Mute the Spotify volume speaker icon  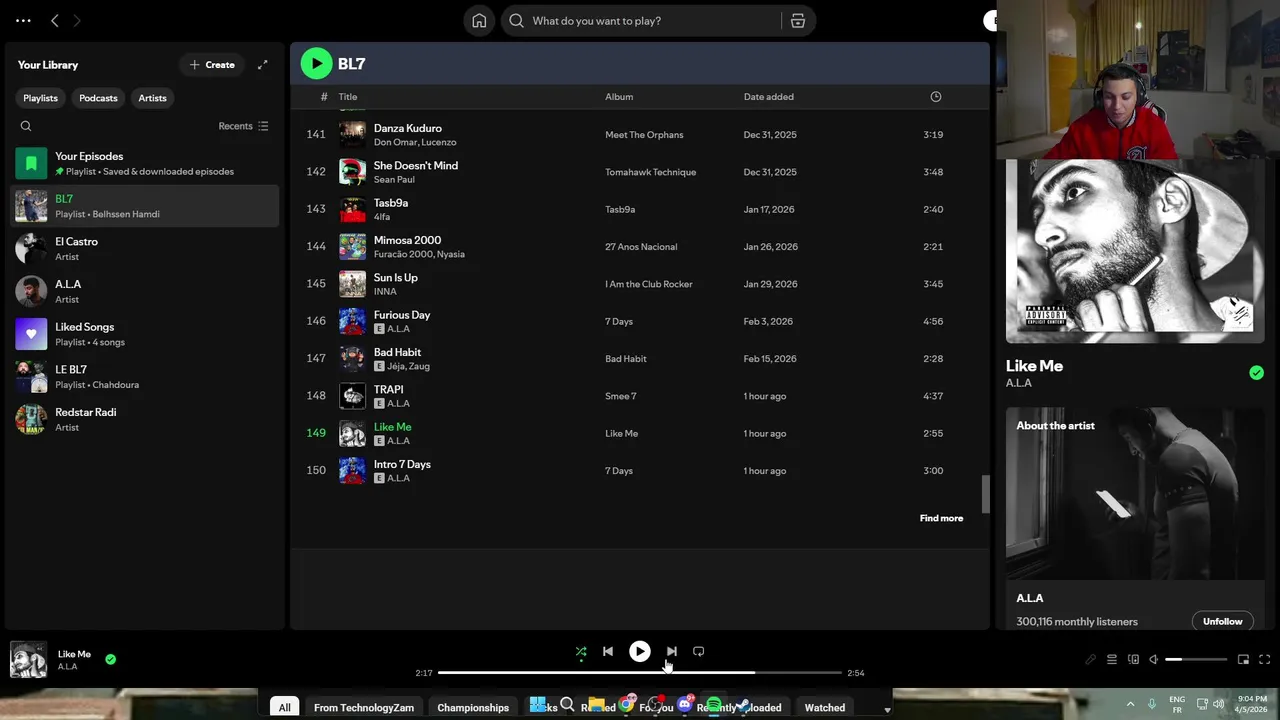1153,659
